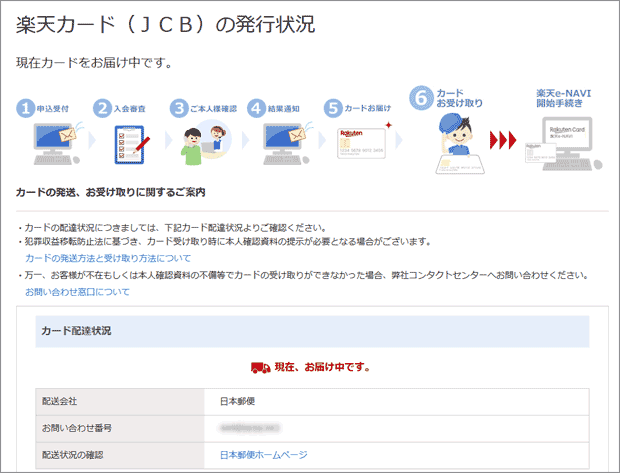Image resolution: width=620 pixels, height=473 pixels.
Task: Open カードの発送方法と受け取り方法について link
Action: (x=108, y=258)
